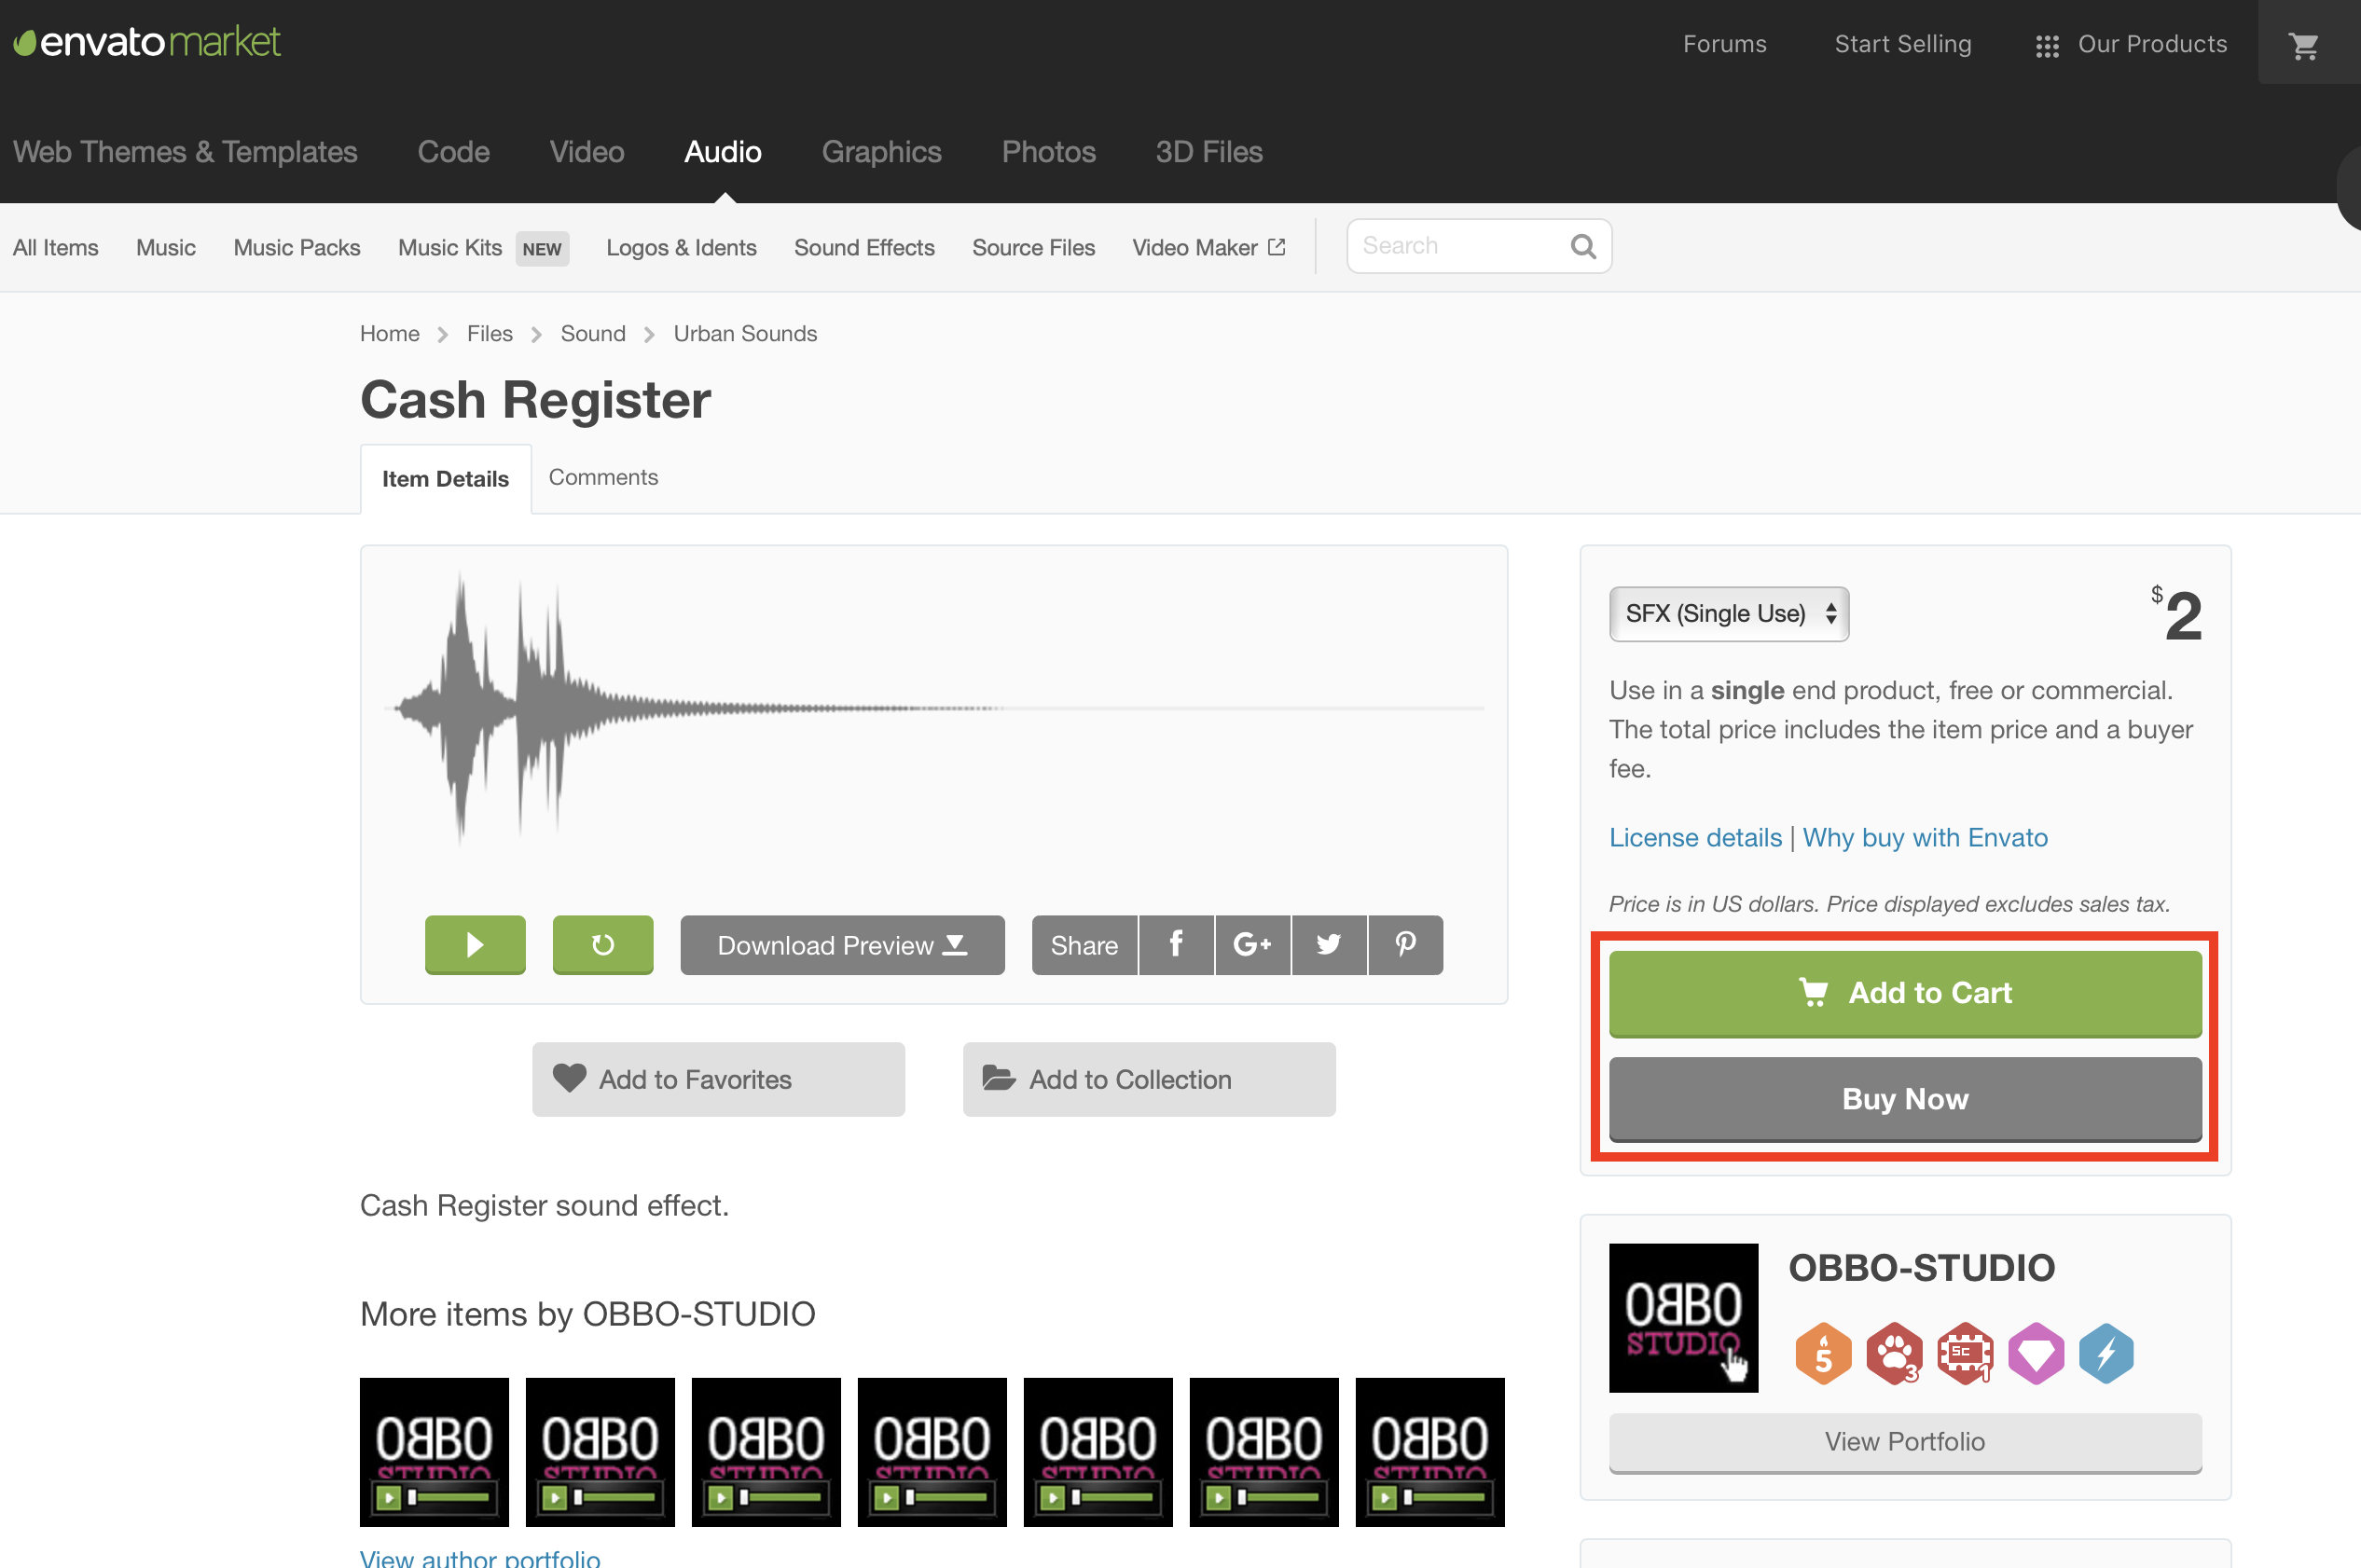Open the Graphics category menu

(881, 152)
